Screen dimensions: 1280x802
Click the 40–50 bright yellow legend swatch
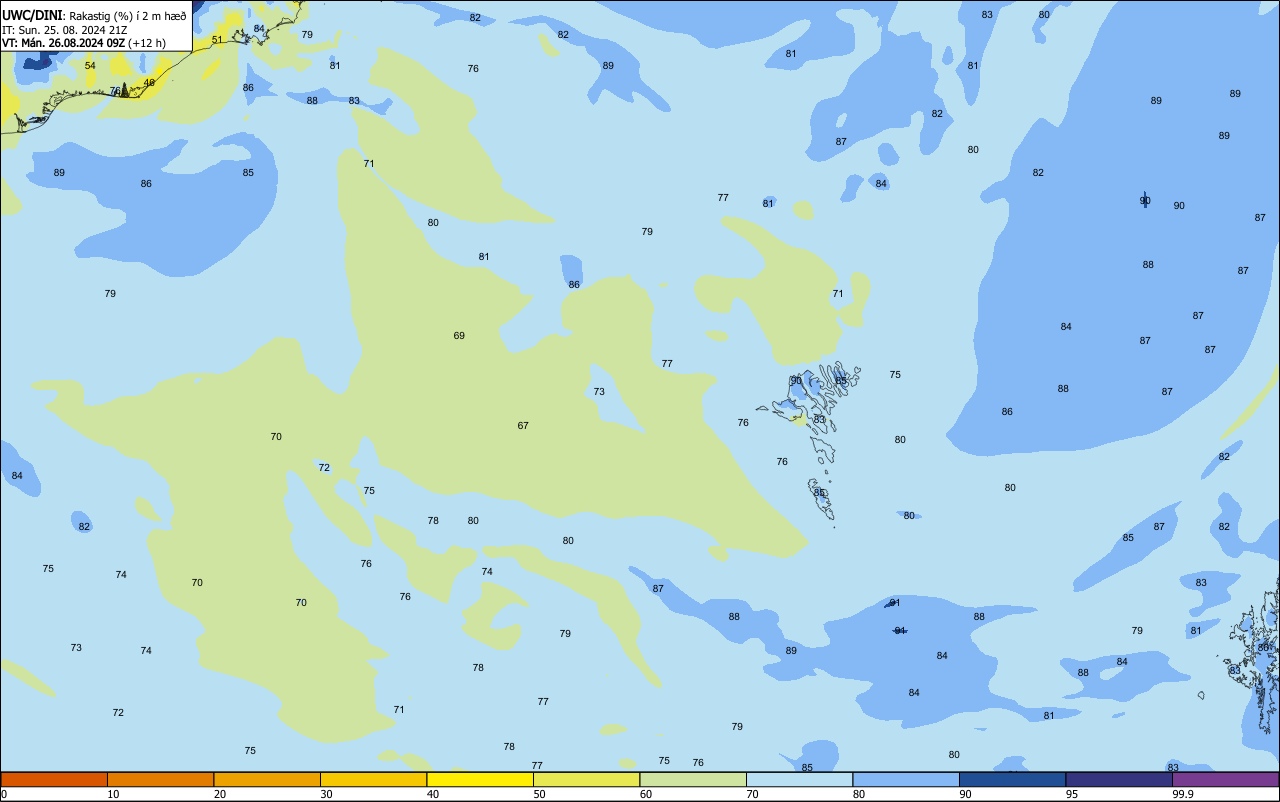pos(480,779)
